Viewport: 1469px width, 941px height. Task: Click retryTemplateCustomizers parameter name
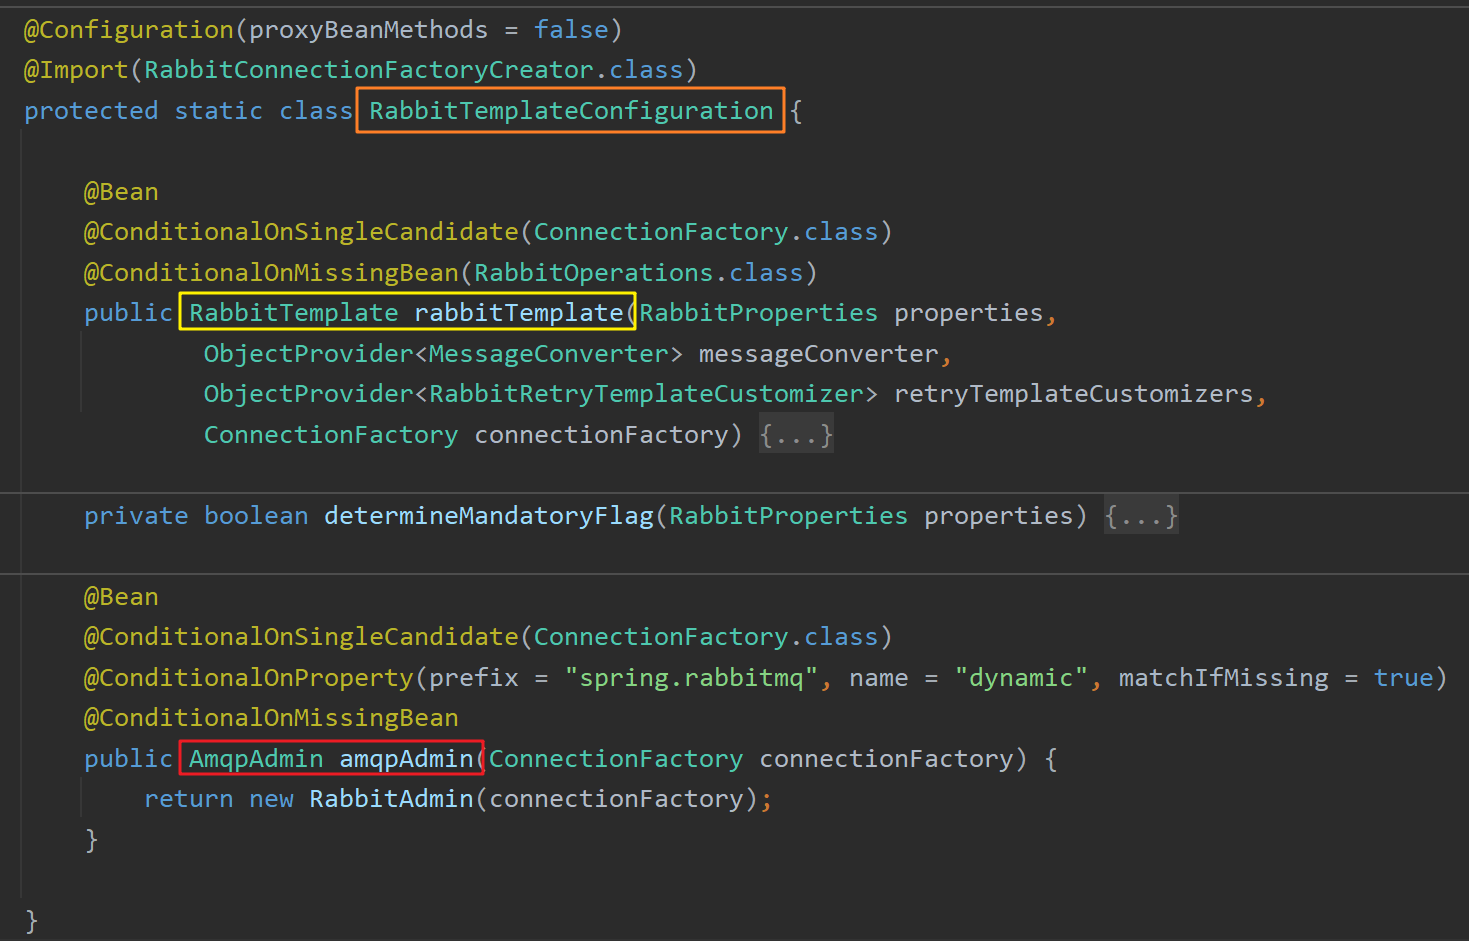coord(1073,394)
